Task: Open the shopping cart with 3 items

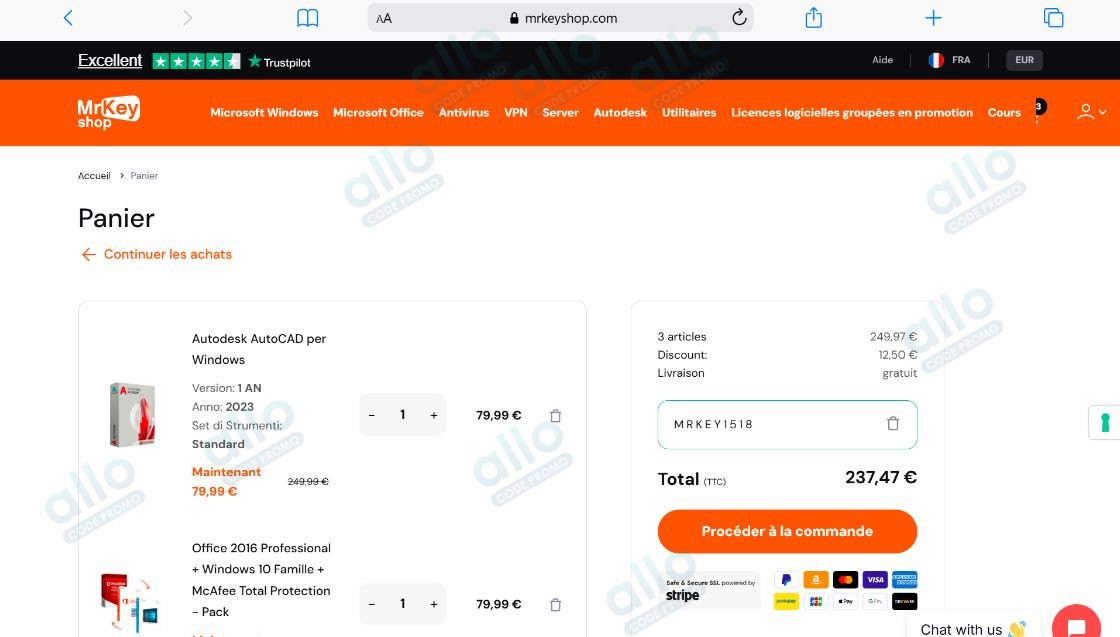Action: click(1038, 112)
